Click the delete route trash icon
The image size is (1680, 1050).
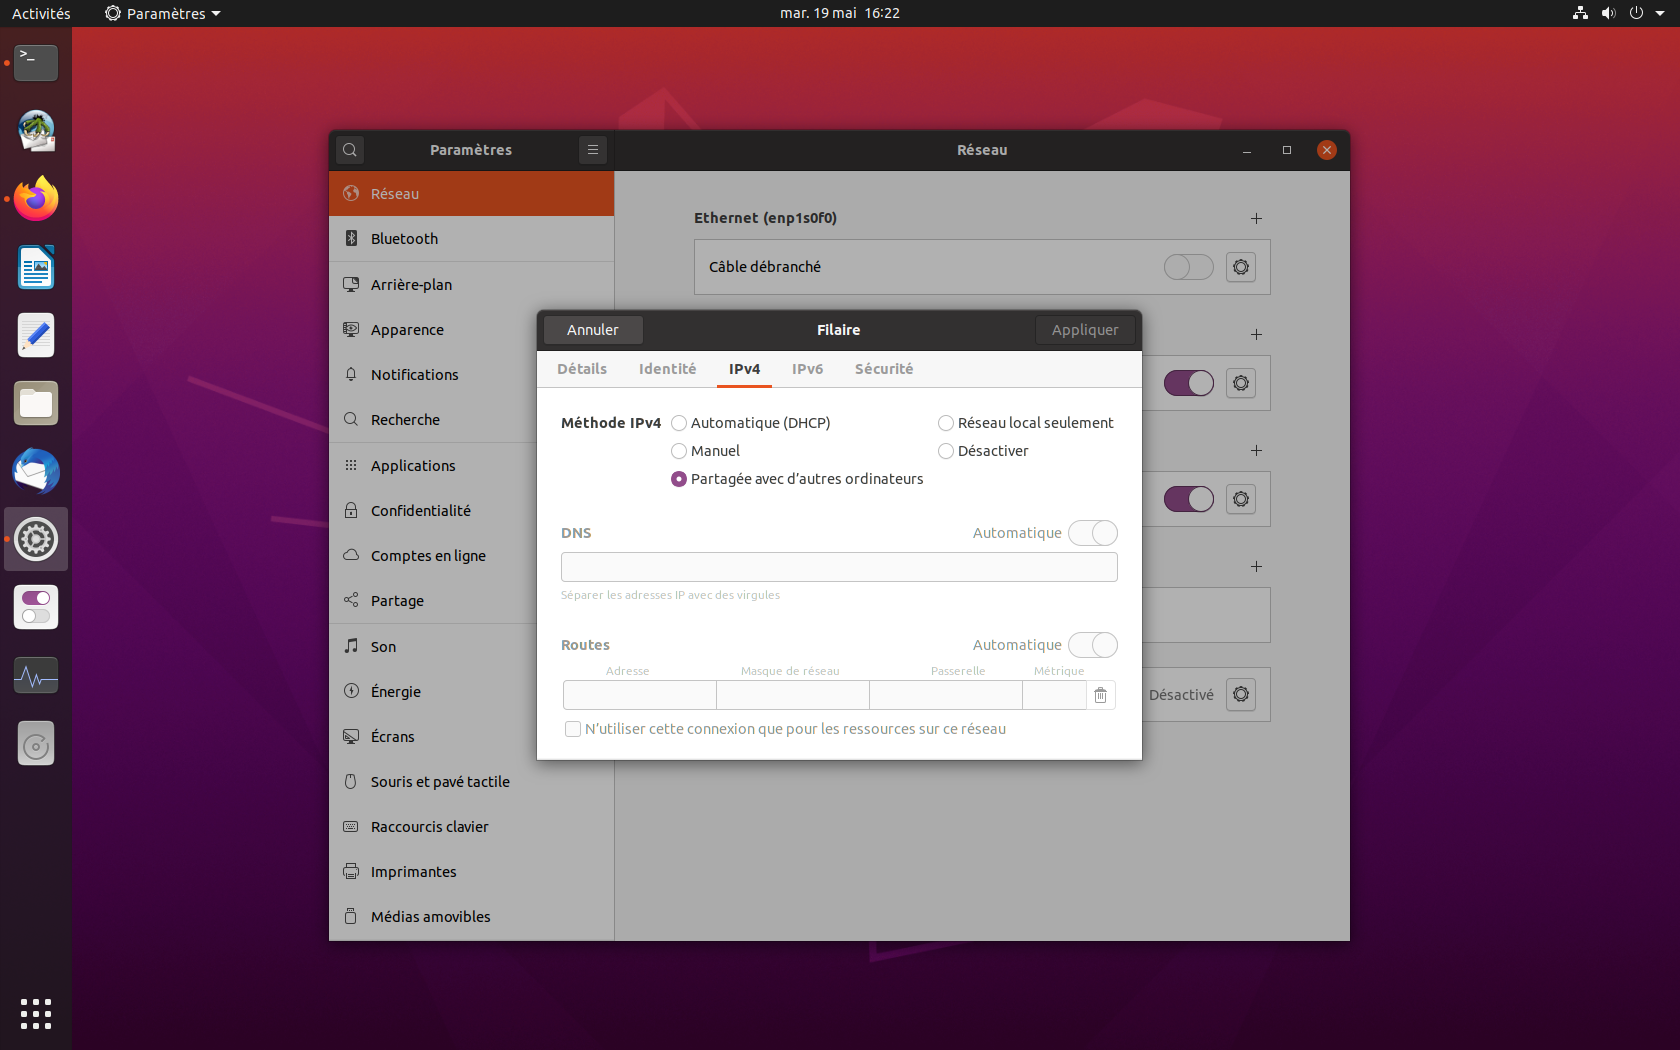pos(1100,695)
